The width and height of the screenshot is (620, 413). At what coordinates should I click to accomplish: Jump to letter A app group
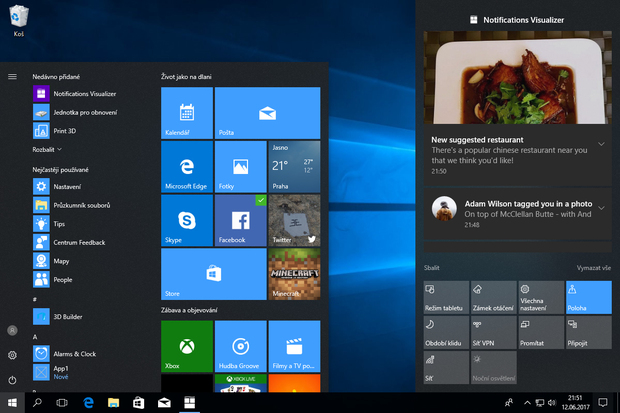pyautogui.click(x=35, y=337)
